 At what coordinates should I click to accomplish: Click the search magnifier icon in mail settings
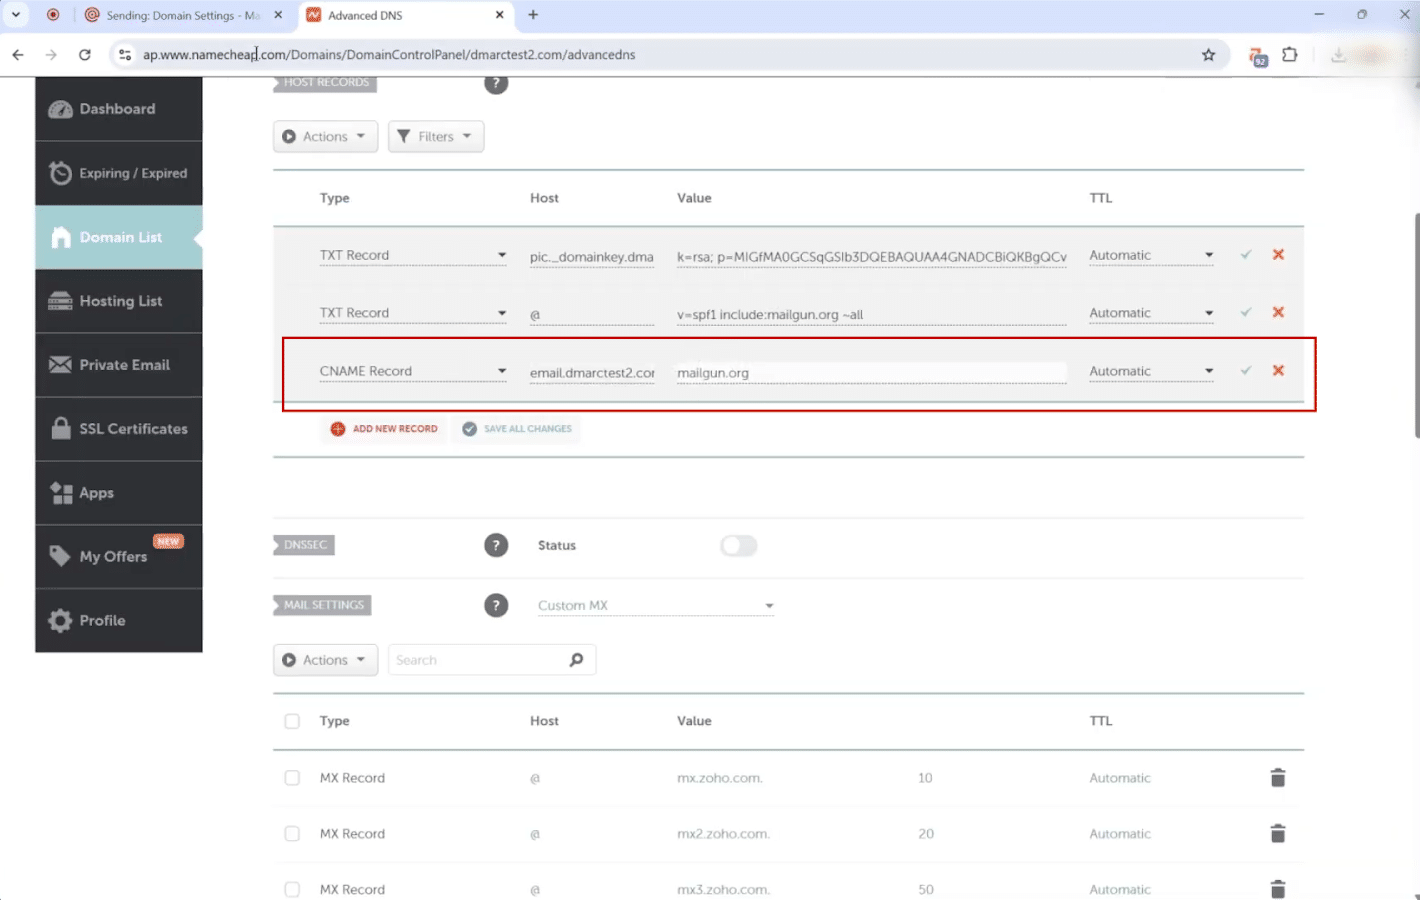tap(576, 660)
